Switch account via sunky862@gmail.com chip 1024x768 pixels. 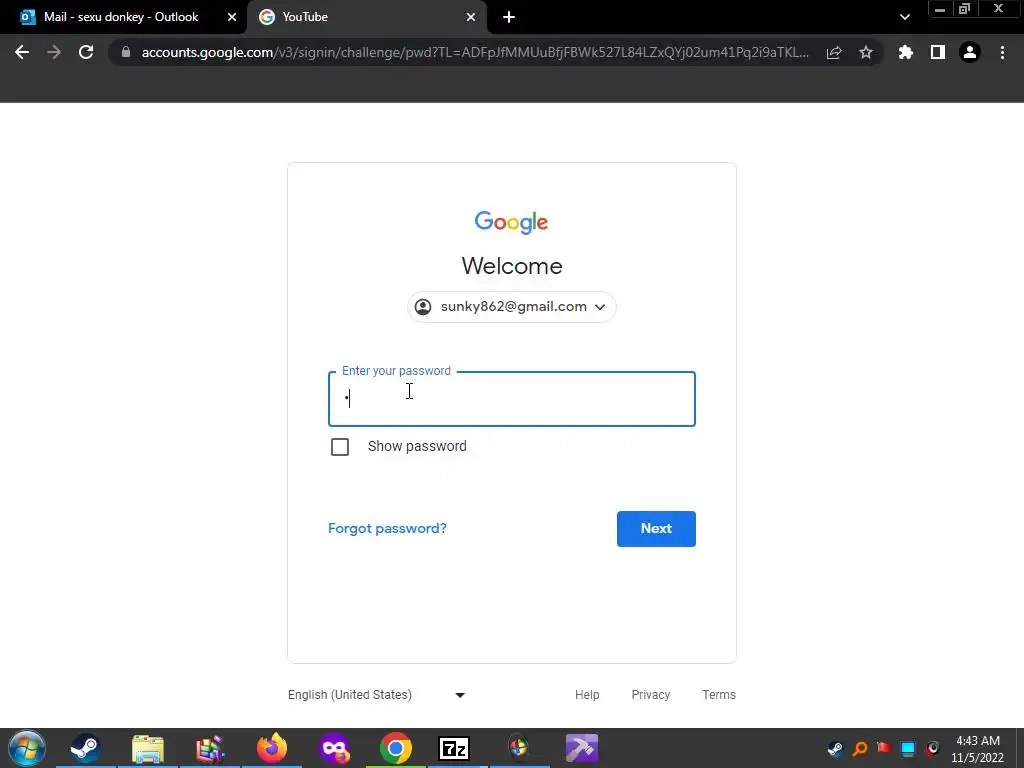pyautogui.click(x=512, y=307)
